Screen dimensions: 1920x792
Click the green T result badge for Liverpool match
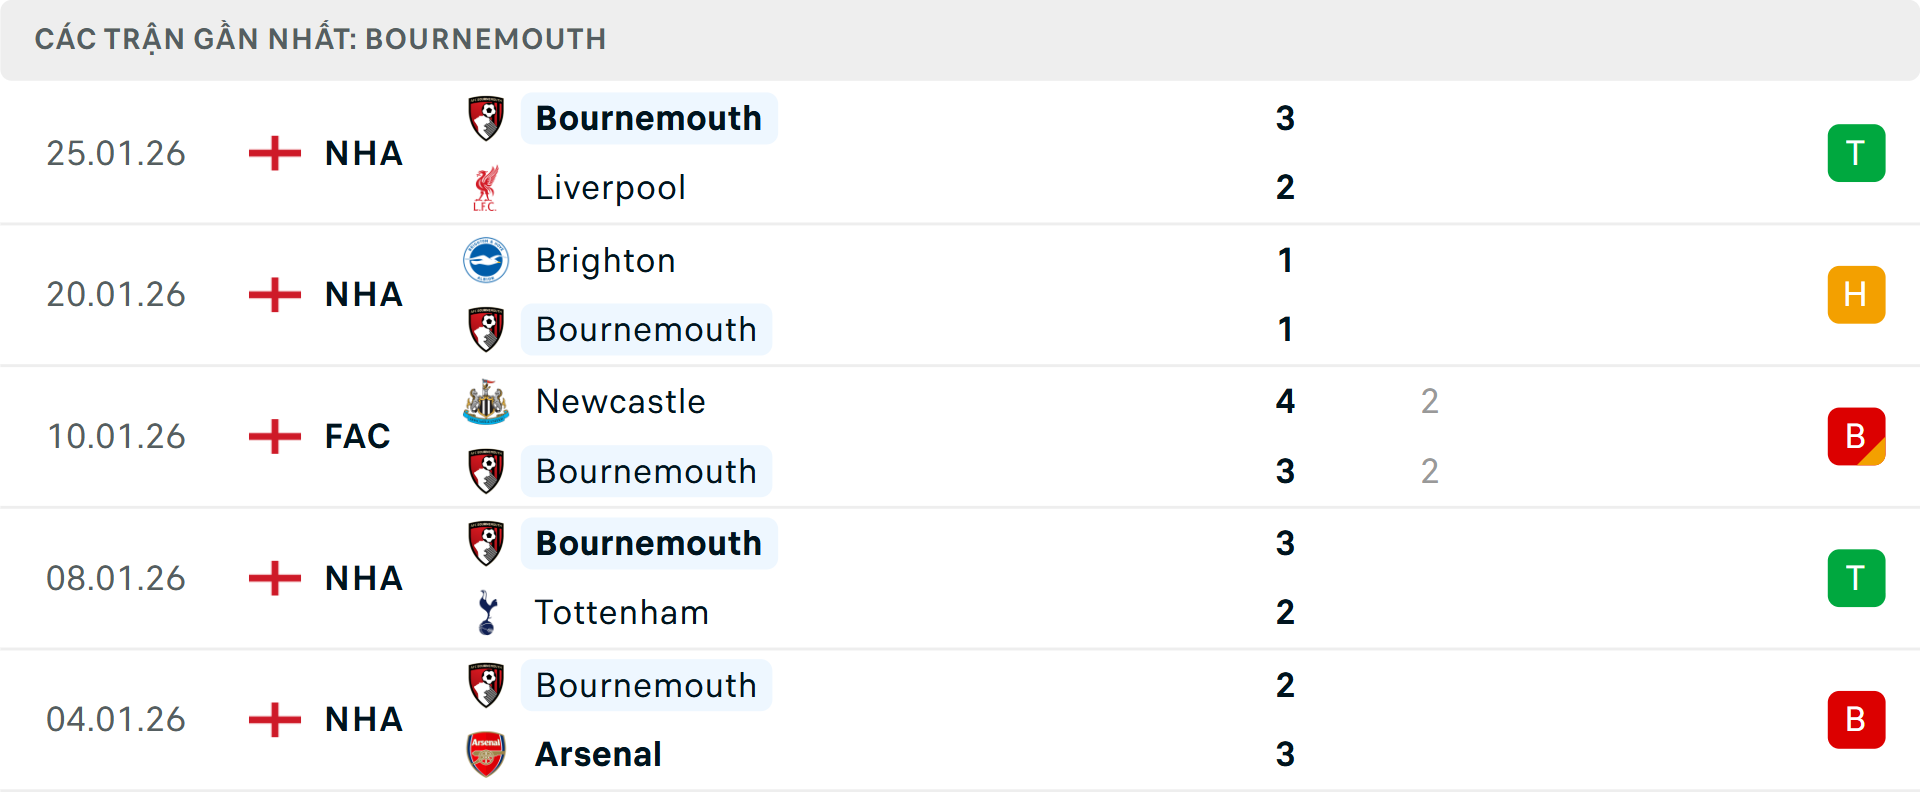[x=1856, y=152]
